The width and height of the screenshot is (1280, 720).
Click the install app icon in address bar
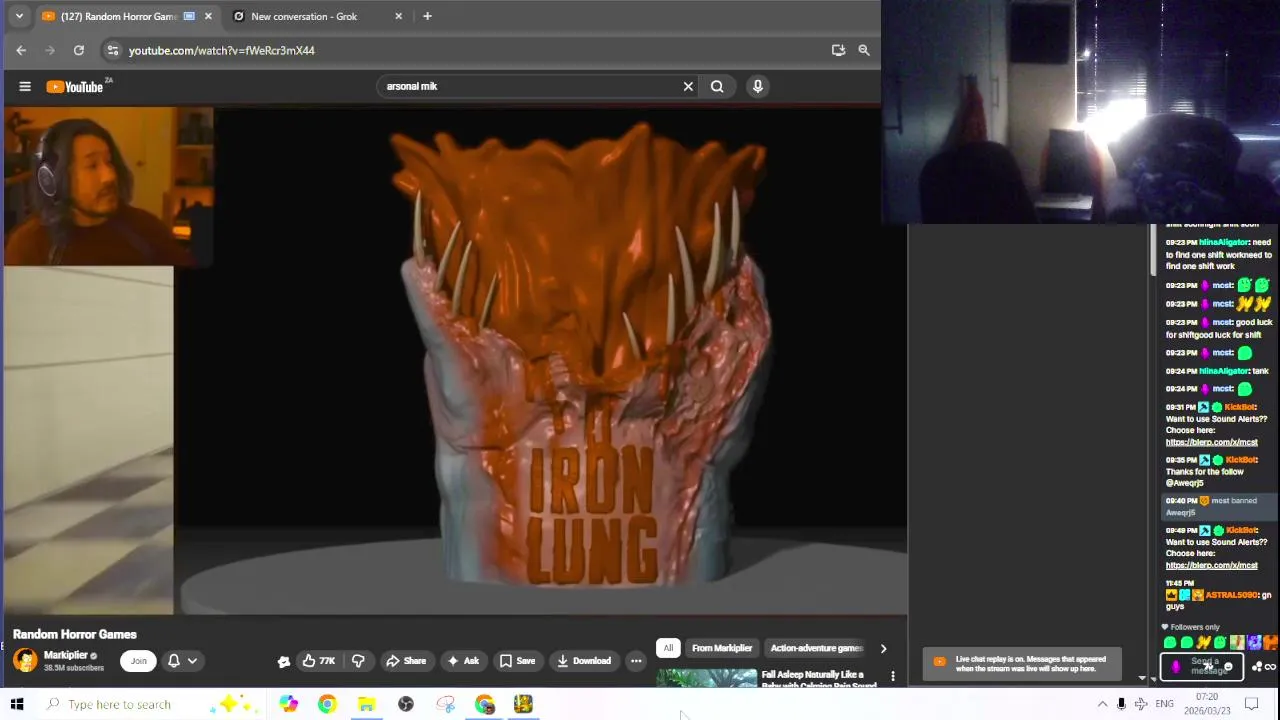[x=838, y=50]
